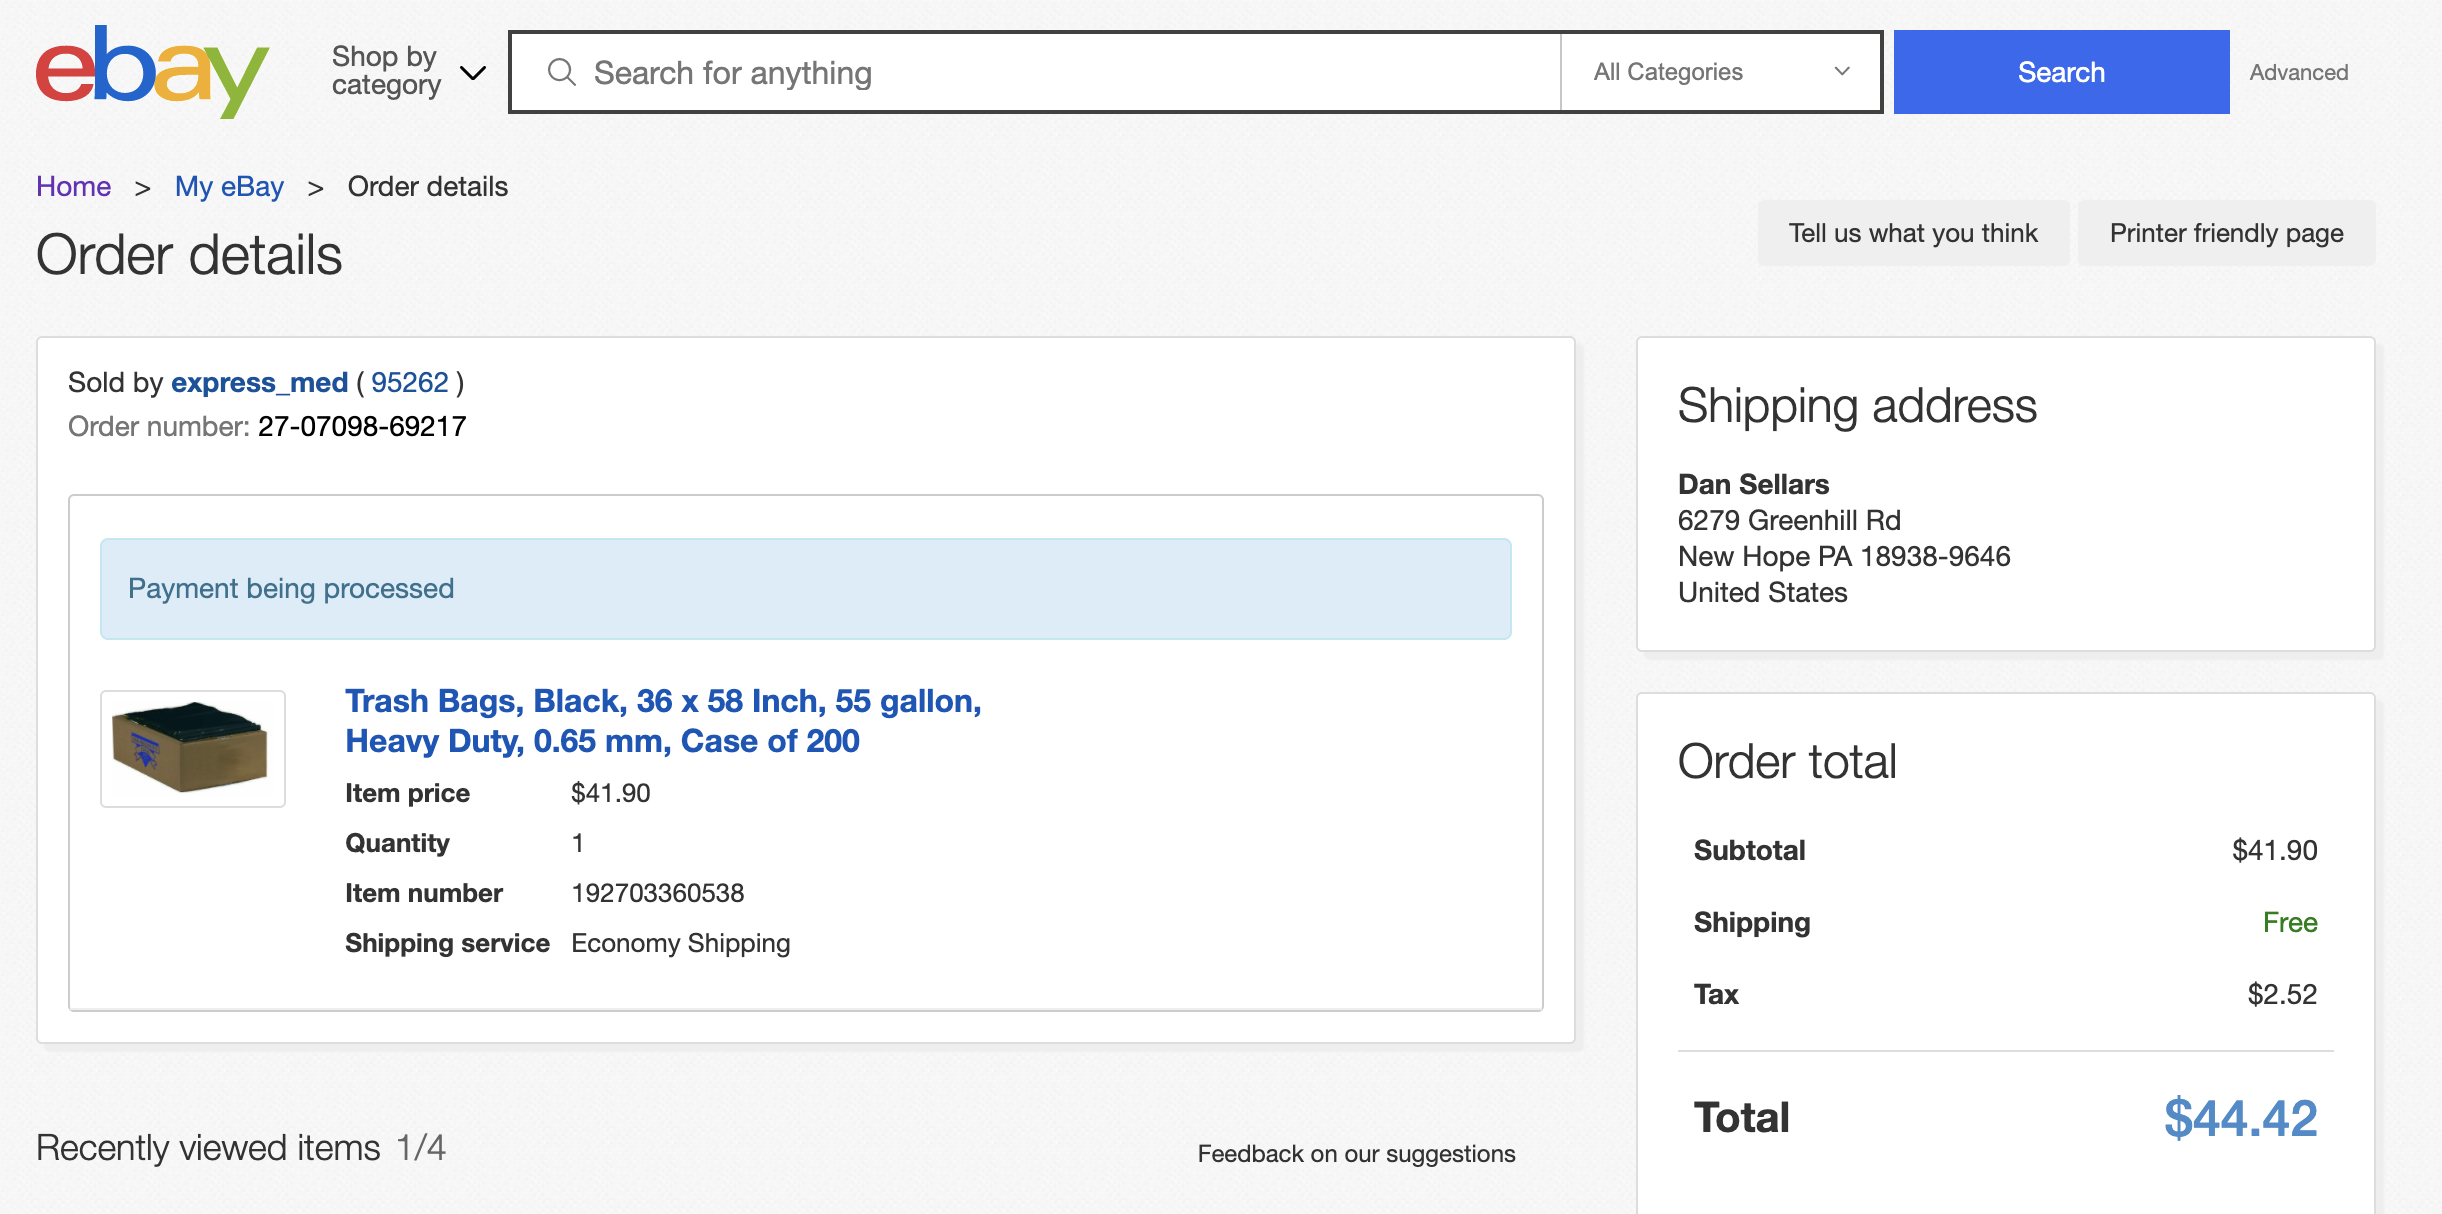Image resolution: width=2442 pixels, height=1214 pixels.
Task: Click the trash bags product thumbnail
Action: point(193,749)
